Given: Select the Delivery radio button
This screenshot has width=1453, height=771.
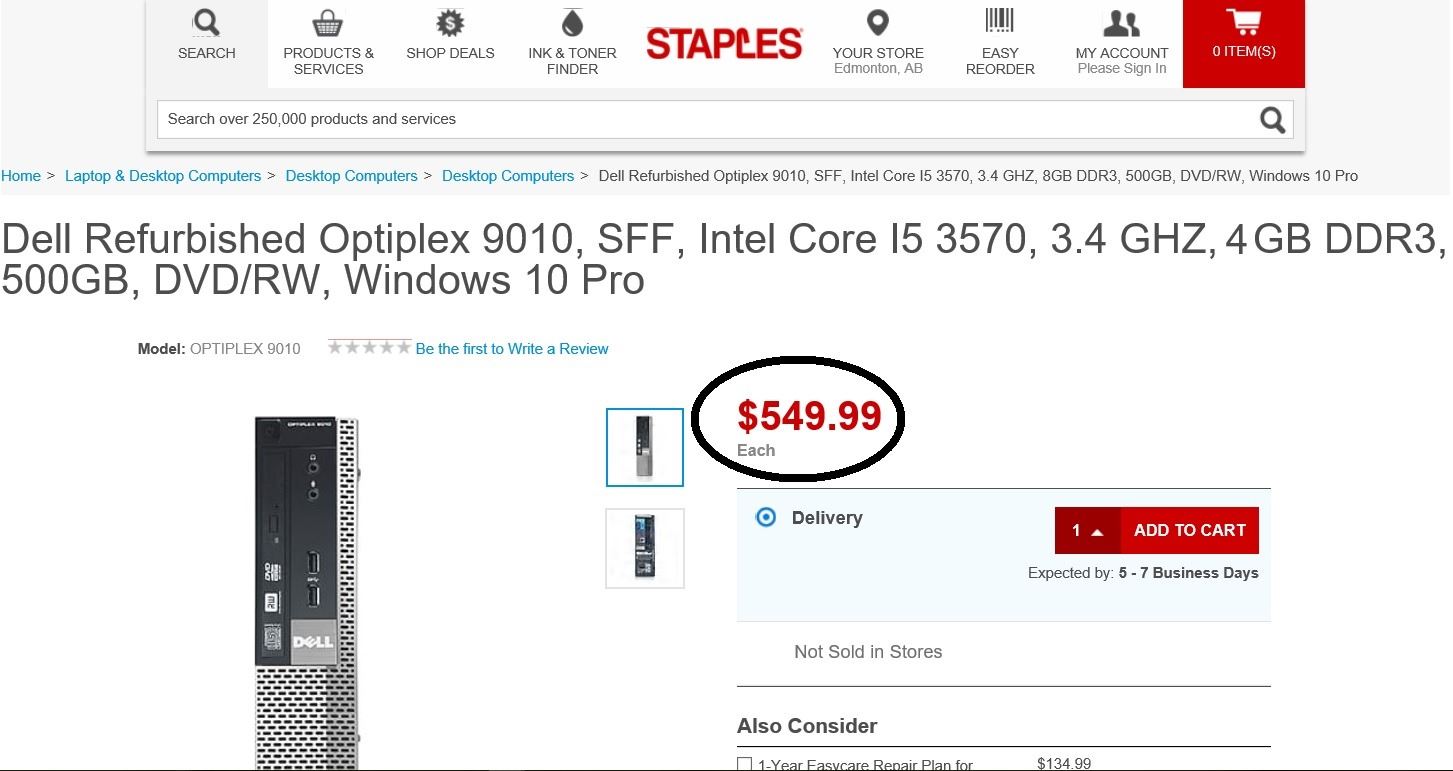Looking at the screenshot, I should pos(766,518).
